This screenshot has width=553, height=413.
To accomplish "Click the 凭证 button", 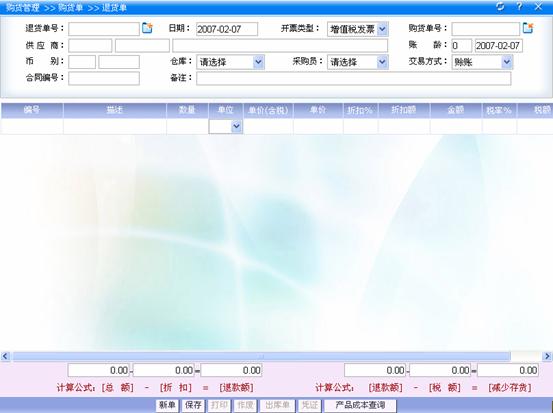I will point(309,405).
